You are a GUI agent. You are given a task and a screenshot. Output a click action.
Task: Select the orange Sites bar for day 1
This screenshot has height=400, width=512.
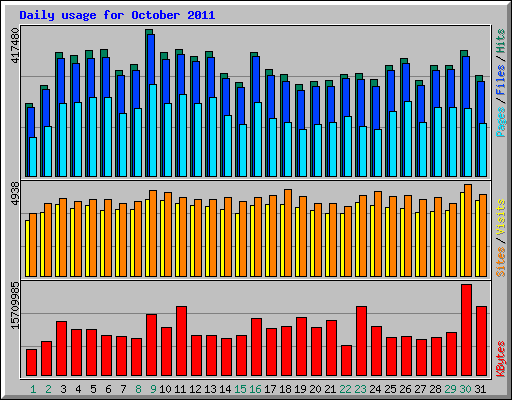click(33, 245)
